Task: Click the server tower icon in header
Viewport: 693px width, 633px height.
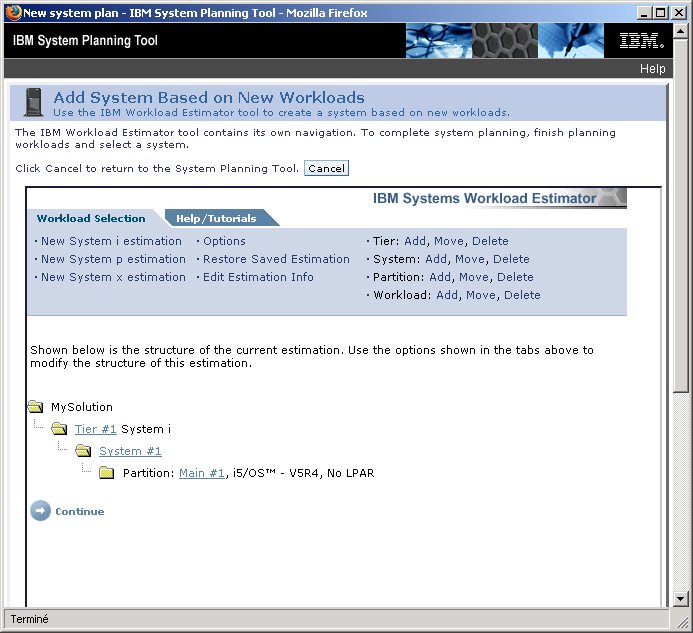Action: point(33,102)
